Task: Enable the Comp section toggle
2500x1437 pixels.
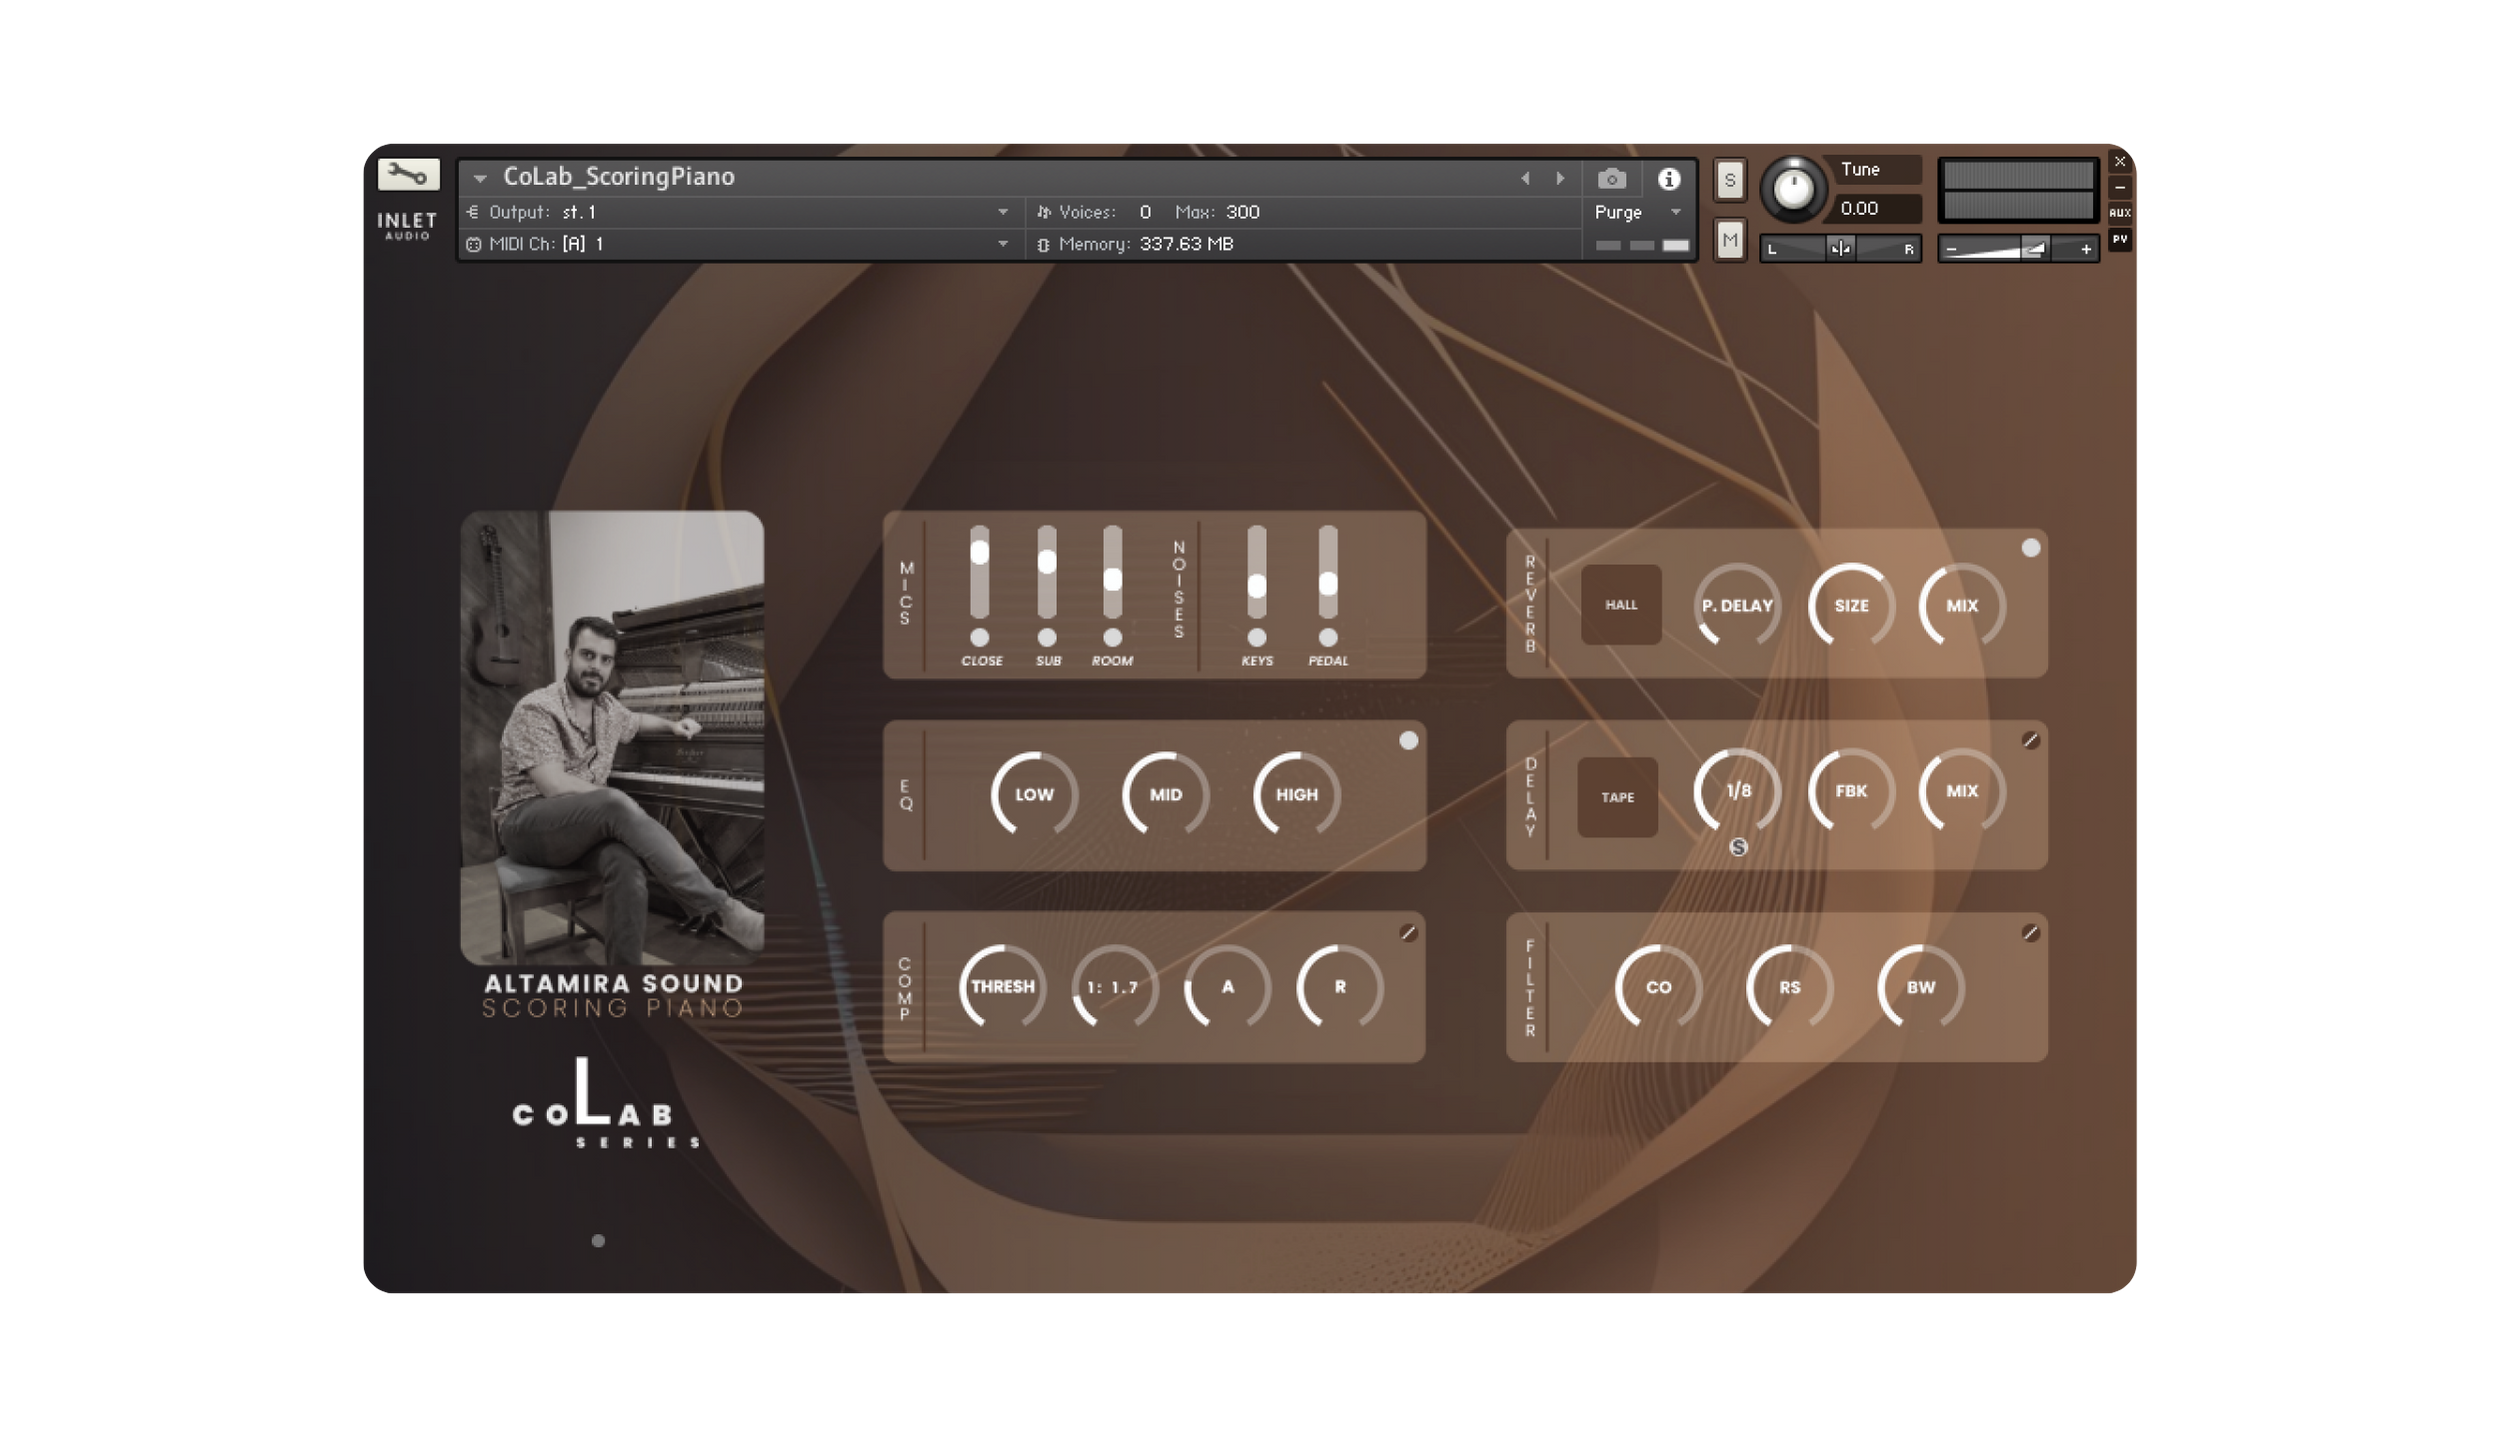Action: pos(1408,933)
